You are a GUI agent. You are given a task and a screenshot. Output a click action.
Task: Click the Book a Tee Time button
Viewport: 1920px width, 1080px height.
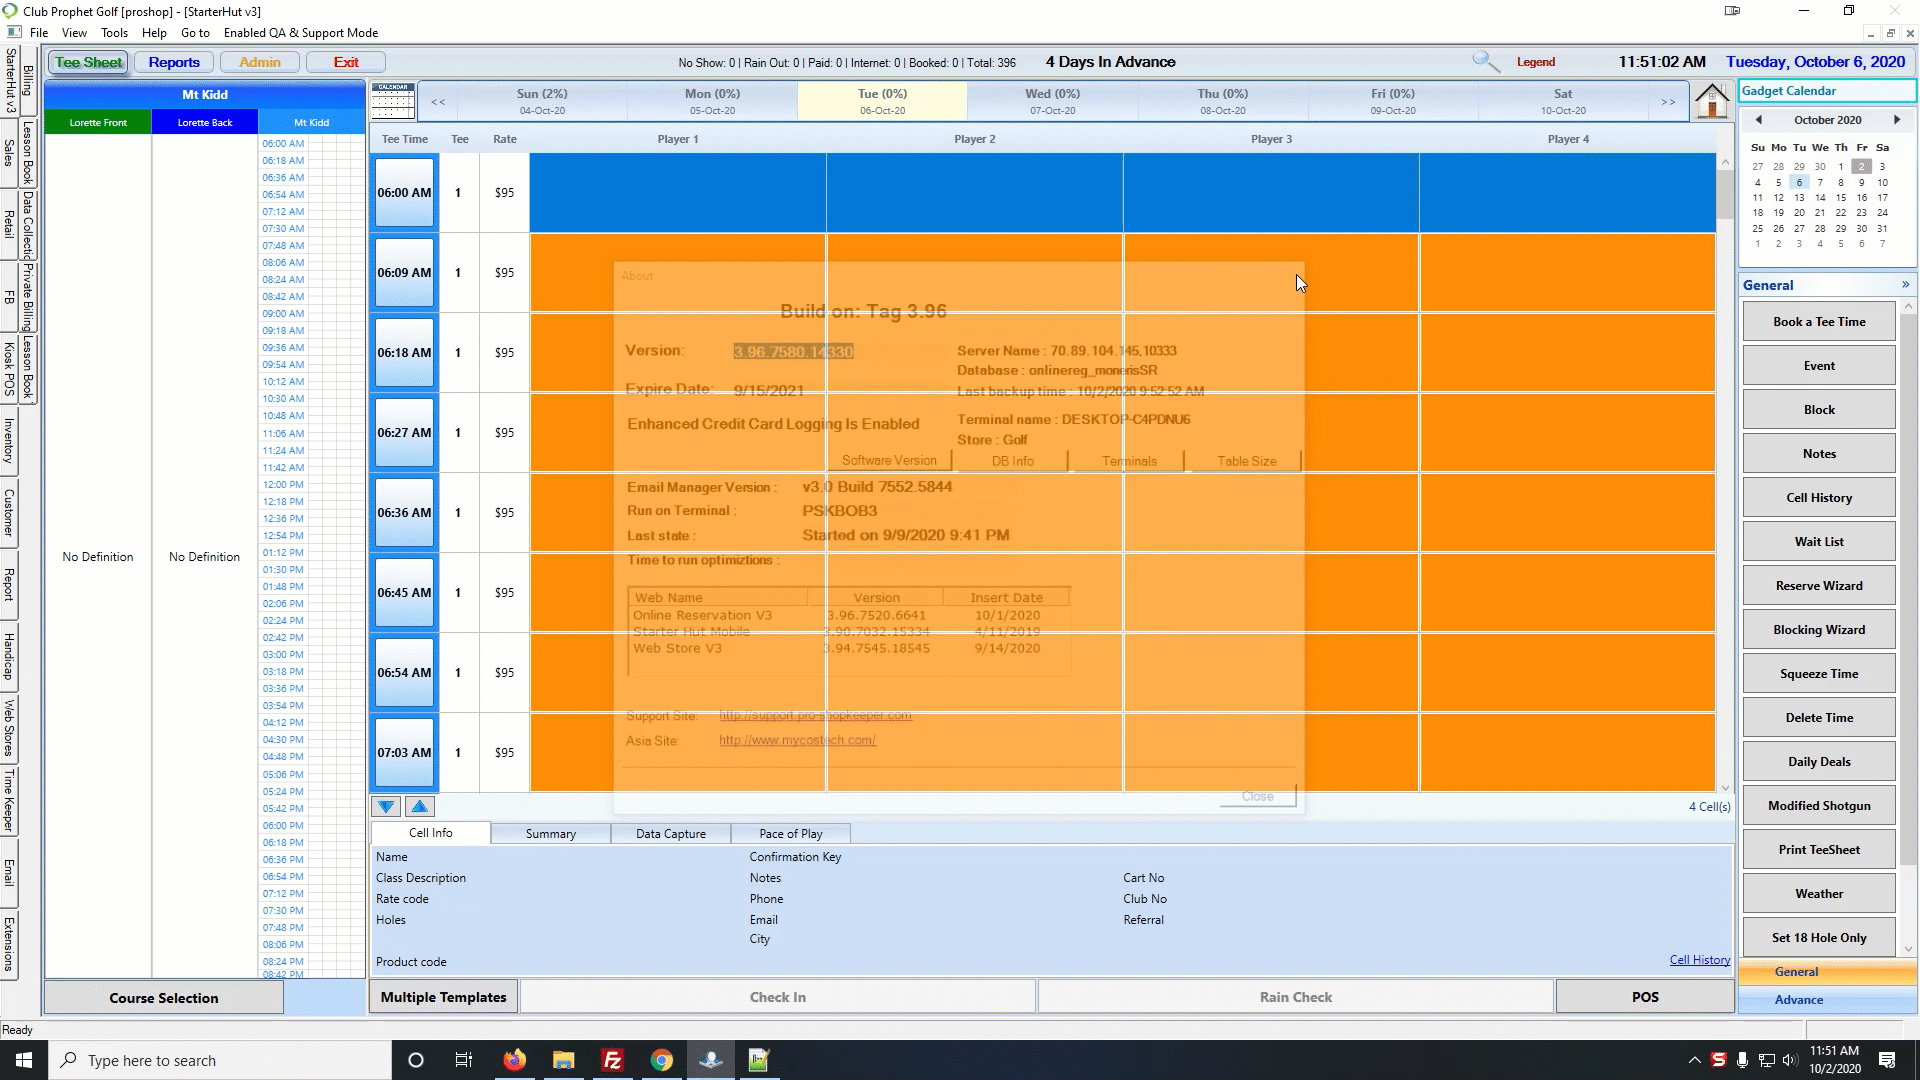(x=1818, y=322)
